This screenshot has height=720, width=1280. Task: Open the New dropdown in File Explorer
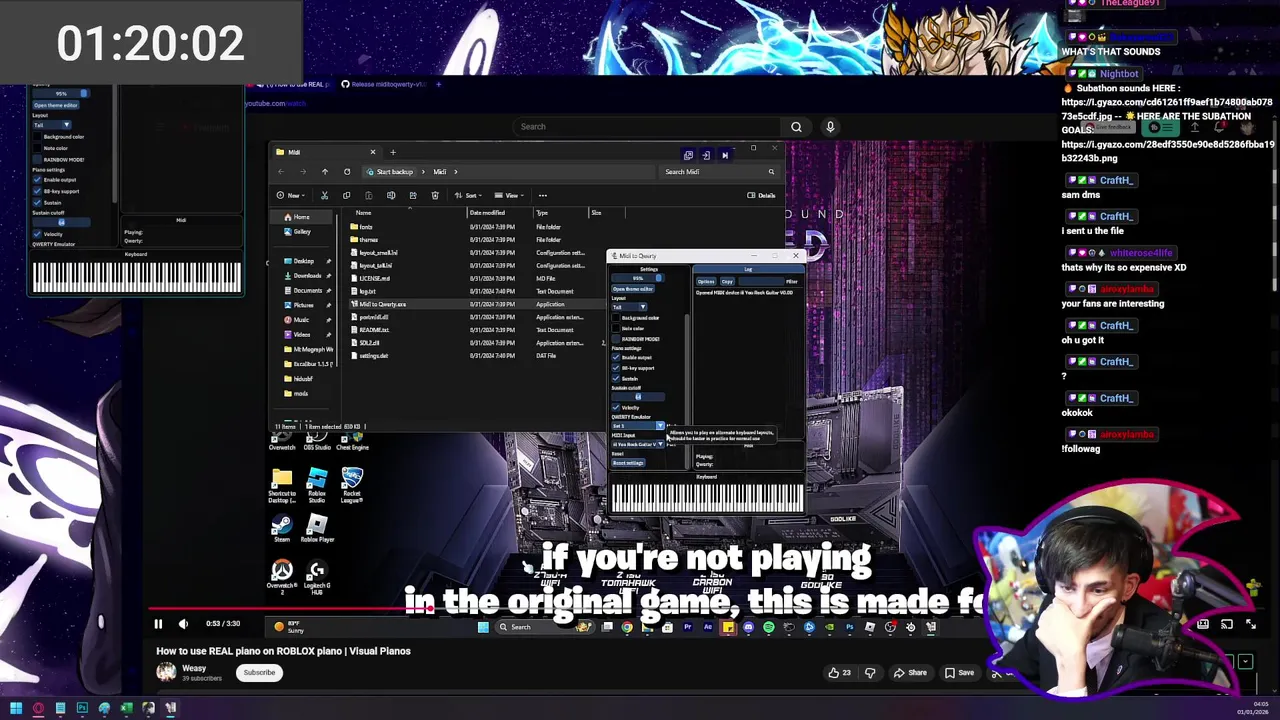tap(289, 195)
